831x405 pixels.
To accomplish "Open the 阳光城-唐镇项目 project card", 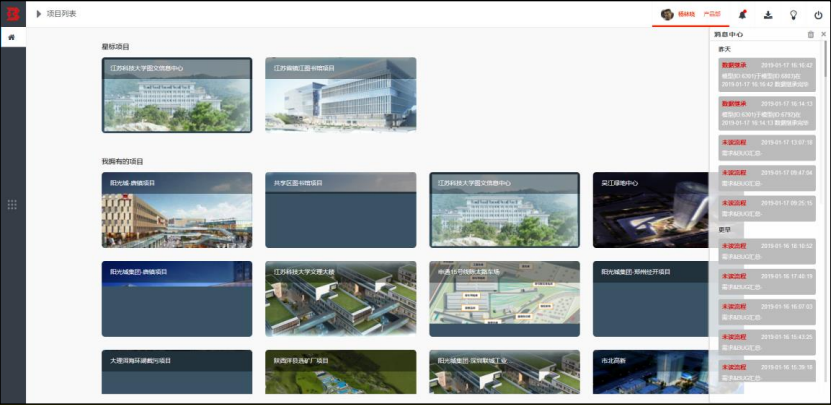I will 177,210.
